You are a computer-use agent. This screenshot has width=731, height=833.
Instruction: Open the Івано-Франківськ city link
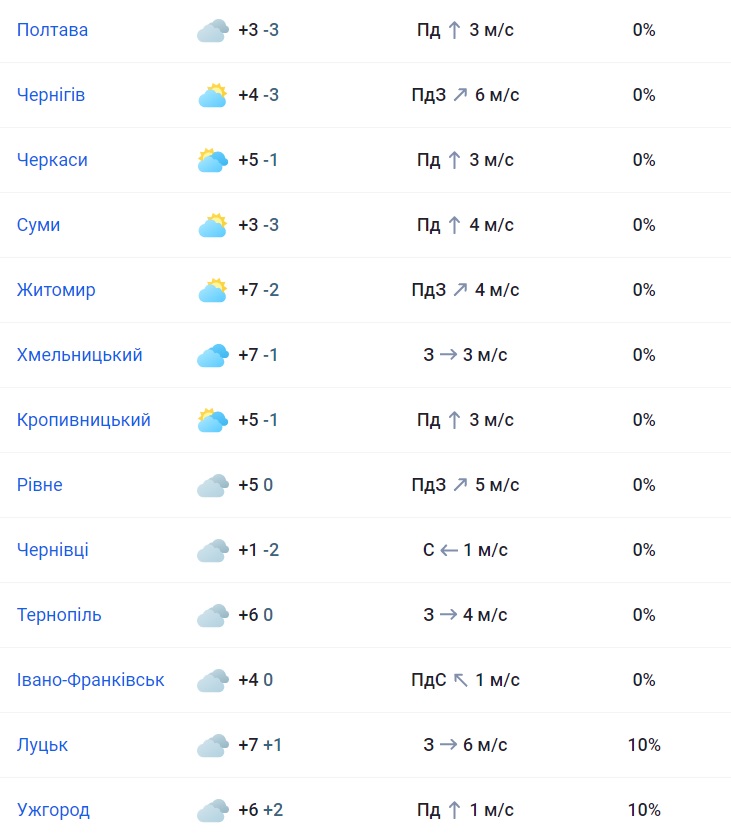pyautogui.click(x=91, y=680)
